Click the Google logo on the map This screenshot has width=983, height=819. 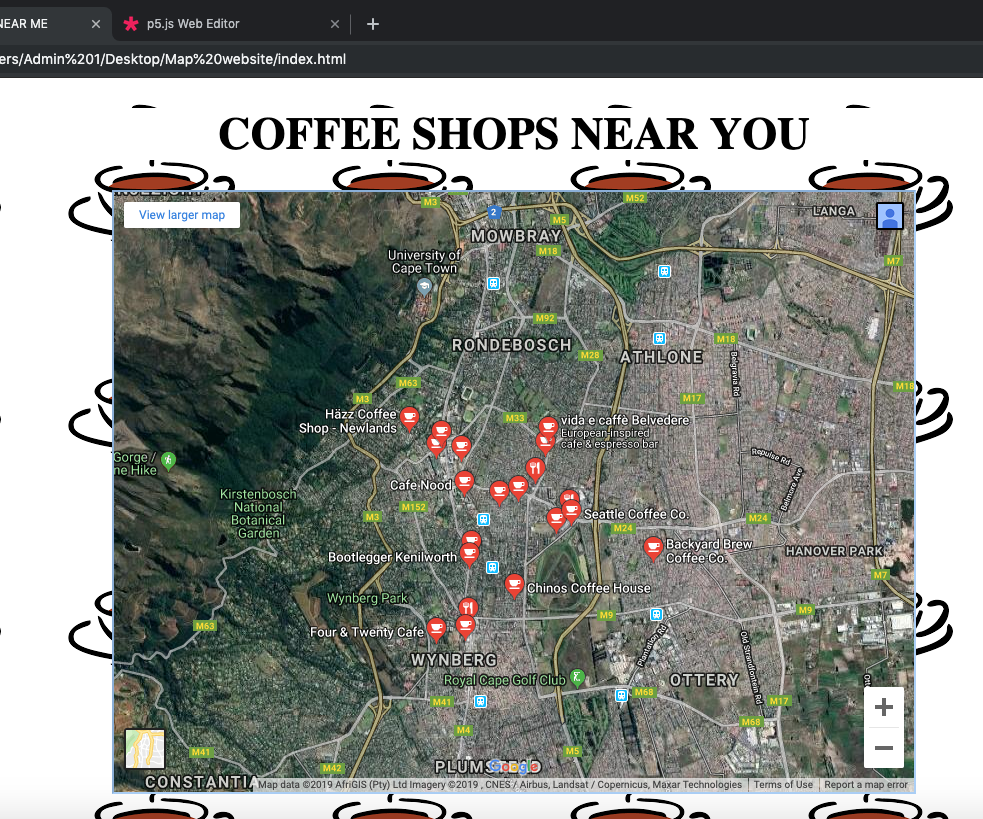point(514,765)
